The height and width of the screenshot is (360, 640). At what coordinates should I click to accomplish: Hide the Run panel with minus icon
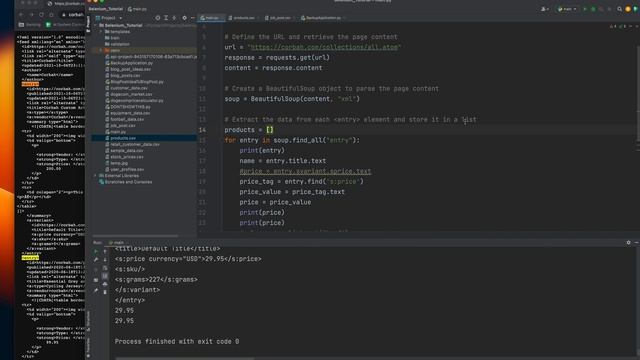click(x=636, y=242)
